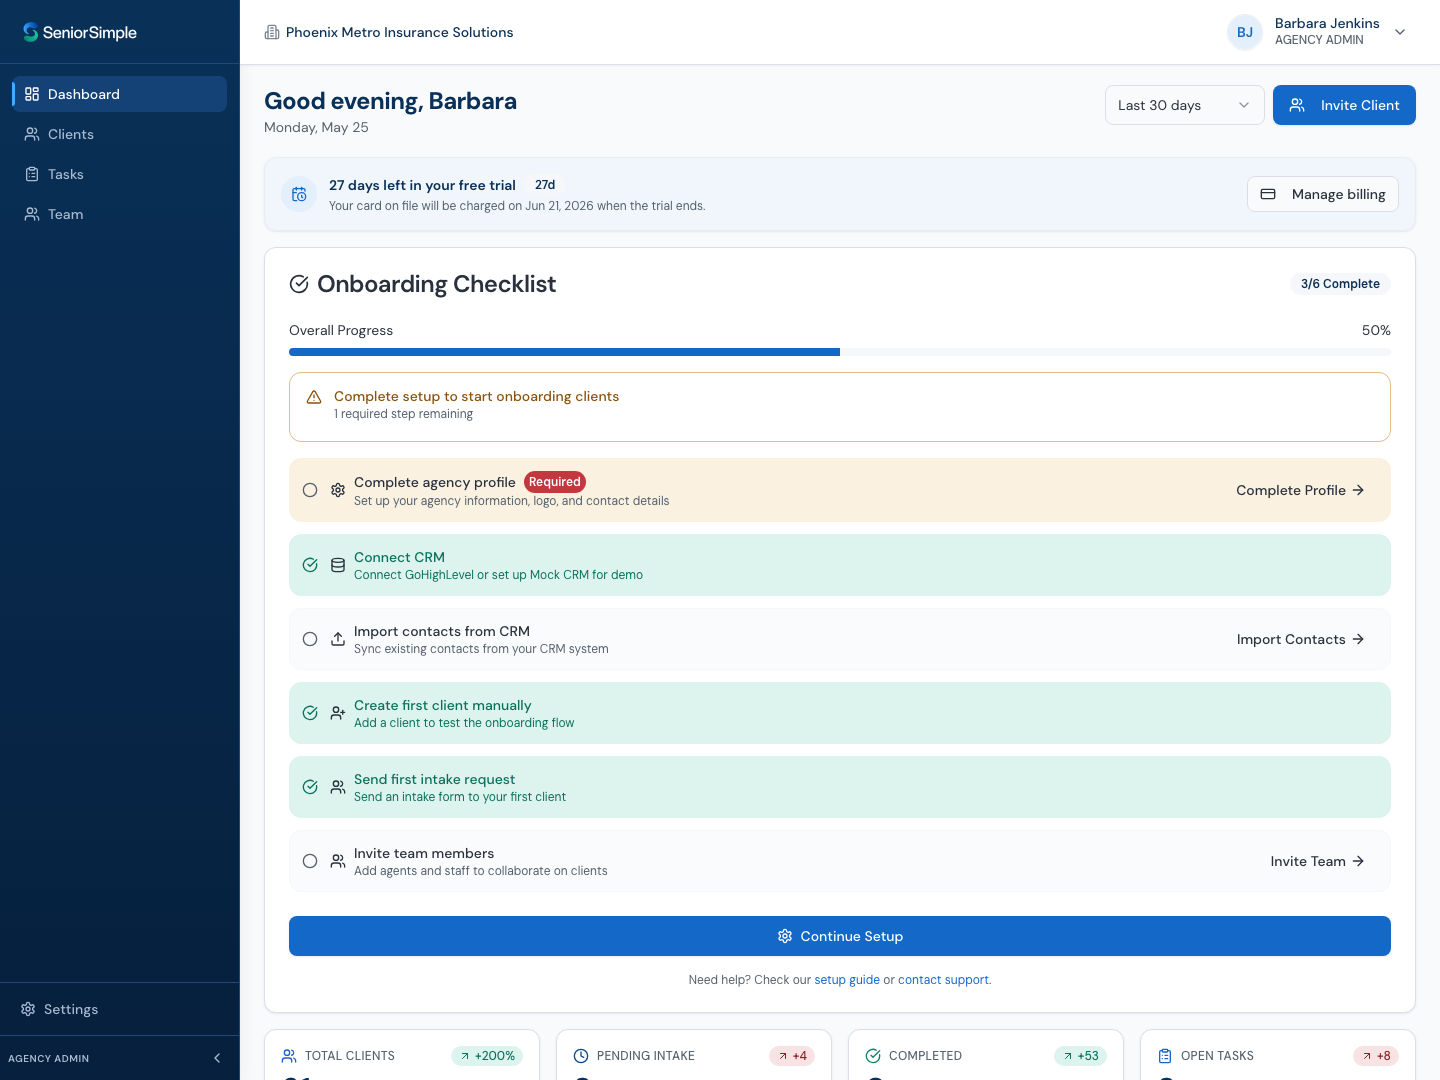The image size is (1440, 1080).
Task: Click the Onboarding Checklist check icon
Action: pos(299,284)
